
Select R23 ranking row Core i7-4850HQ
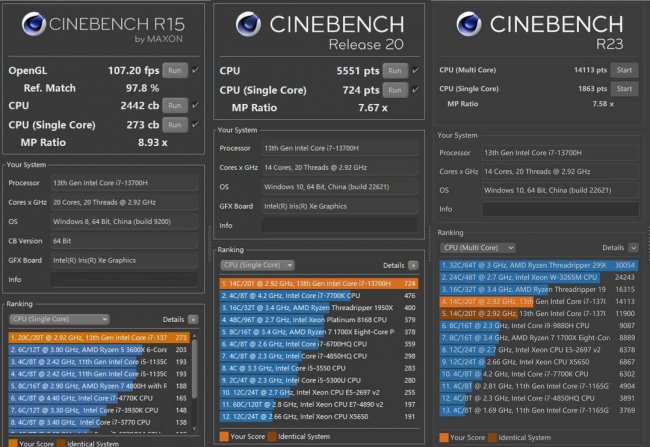[539, 398]
